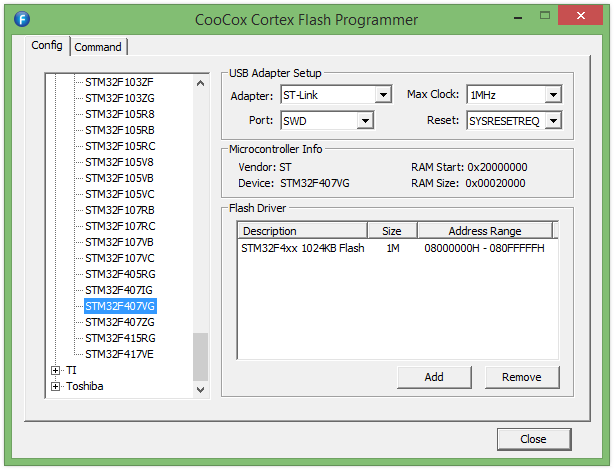Select STM32F105V8 device
The height and width of the screenshot is (470, 614).
coord(119,162)
